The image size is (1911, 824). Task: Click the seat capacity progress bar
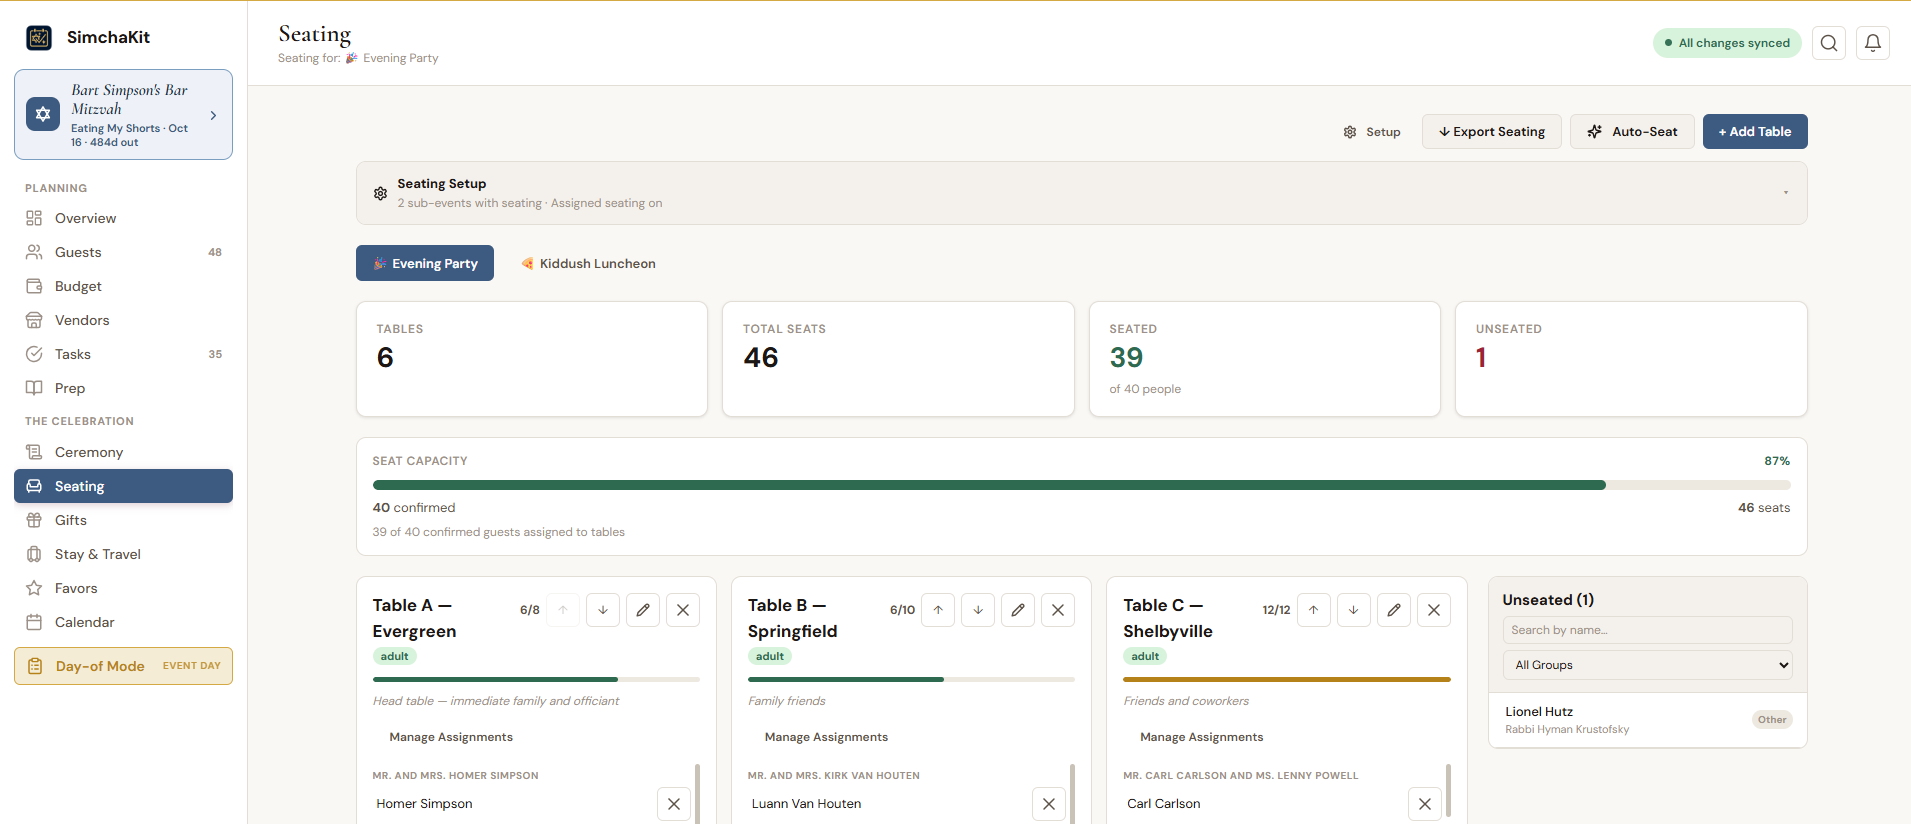tap(1081, 485)
